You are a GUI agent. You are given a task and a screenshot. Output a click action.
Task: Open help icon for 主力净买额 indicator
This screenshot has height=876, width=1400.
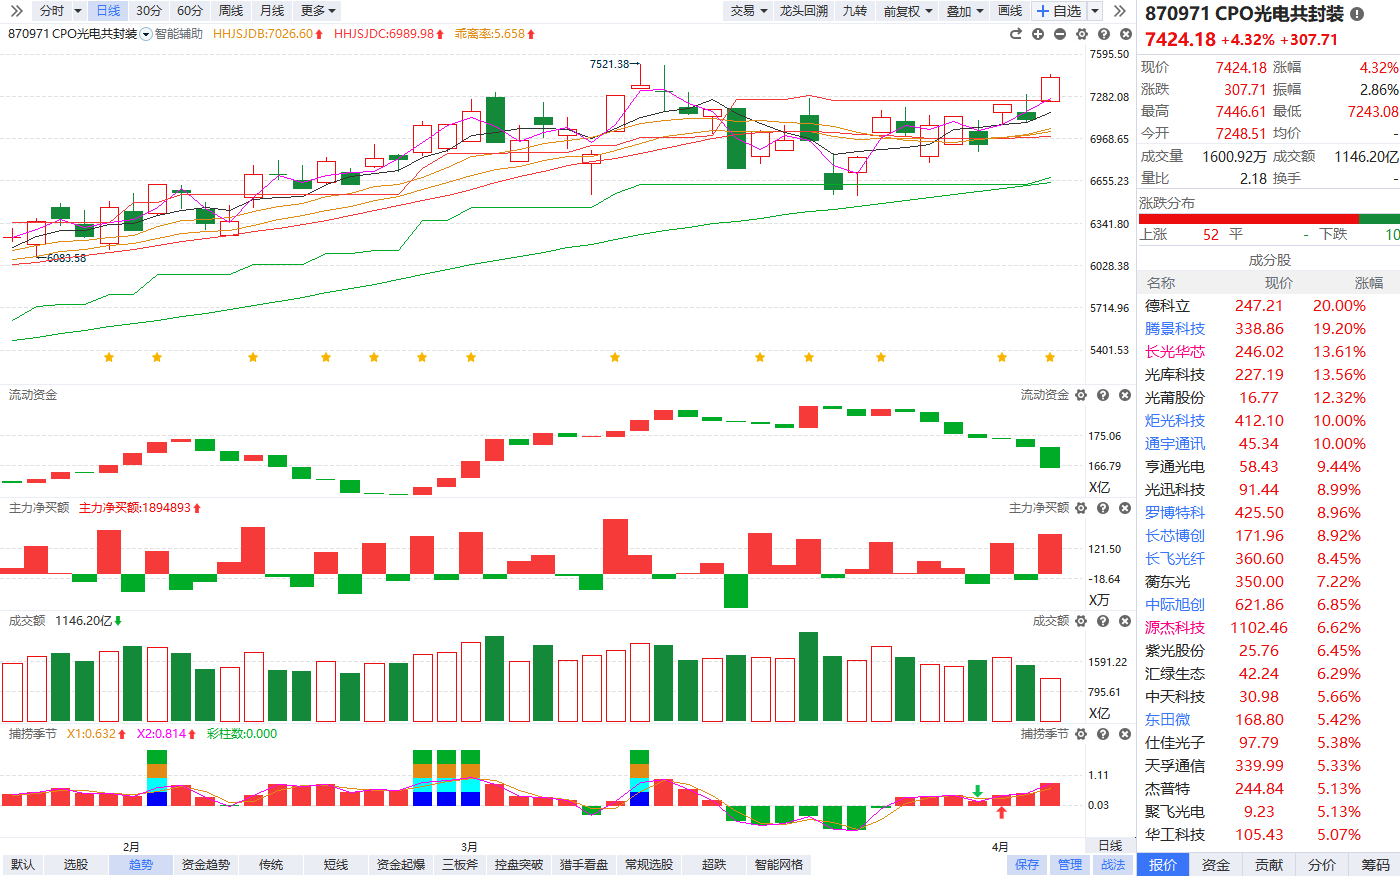tap(1103, 508)
